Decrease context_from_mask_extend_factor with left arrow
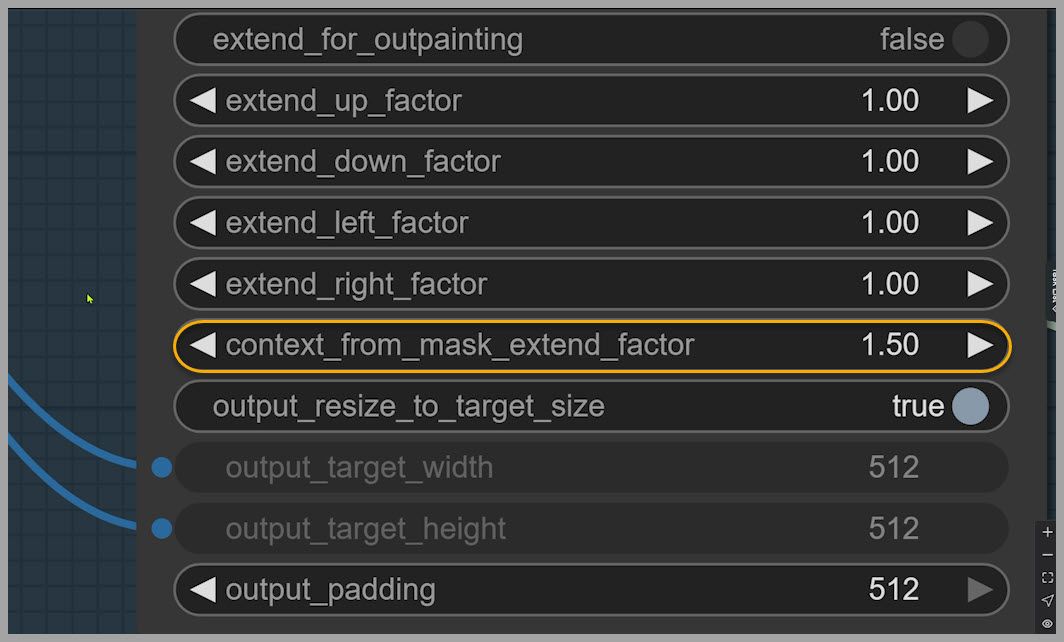The image size is (1064, 642). point(203,345)
